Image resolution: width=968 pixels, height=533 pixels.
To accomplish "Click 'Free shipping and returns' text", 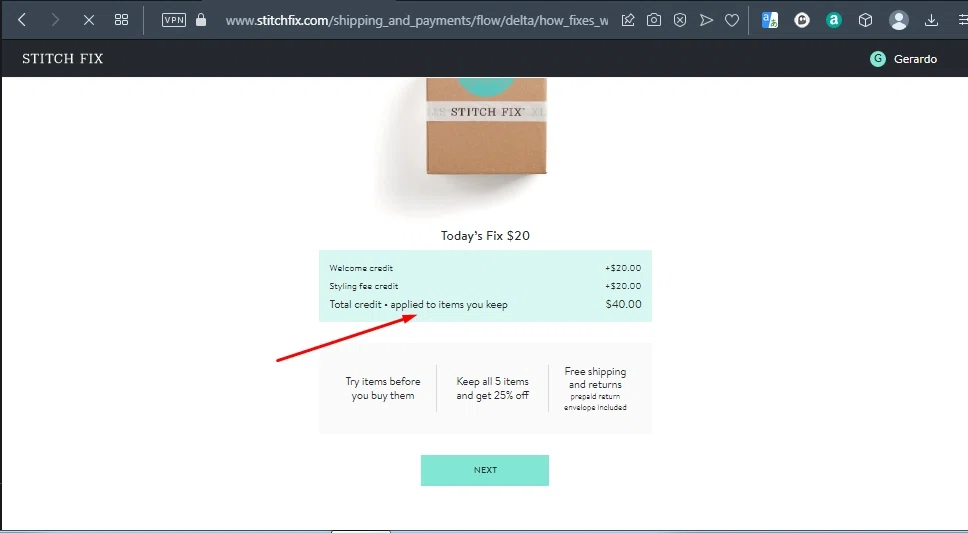I will point(595,378).
